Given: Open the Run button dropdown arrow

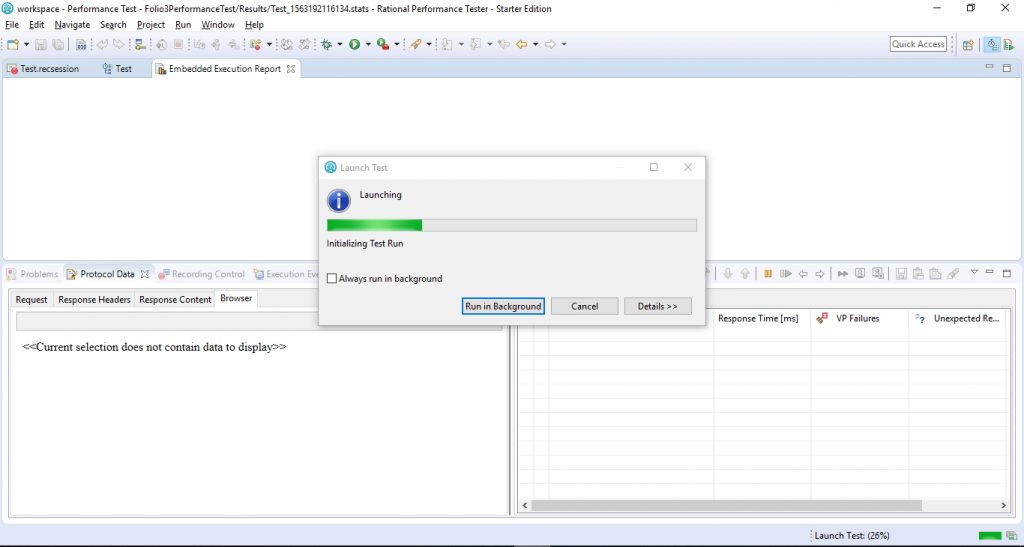Looking at the screenshot, I should (x=368, y=44).
